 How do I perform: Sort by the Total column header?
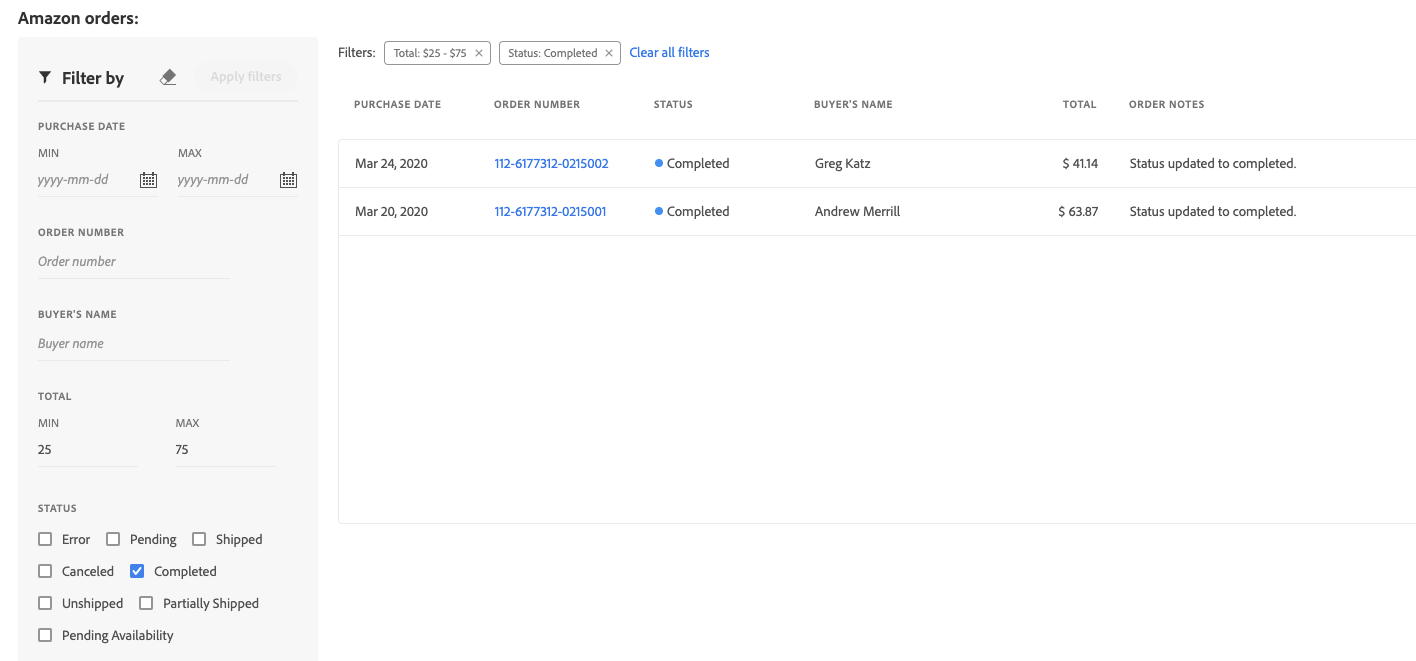click(1080, 104)
